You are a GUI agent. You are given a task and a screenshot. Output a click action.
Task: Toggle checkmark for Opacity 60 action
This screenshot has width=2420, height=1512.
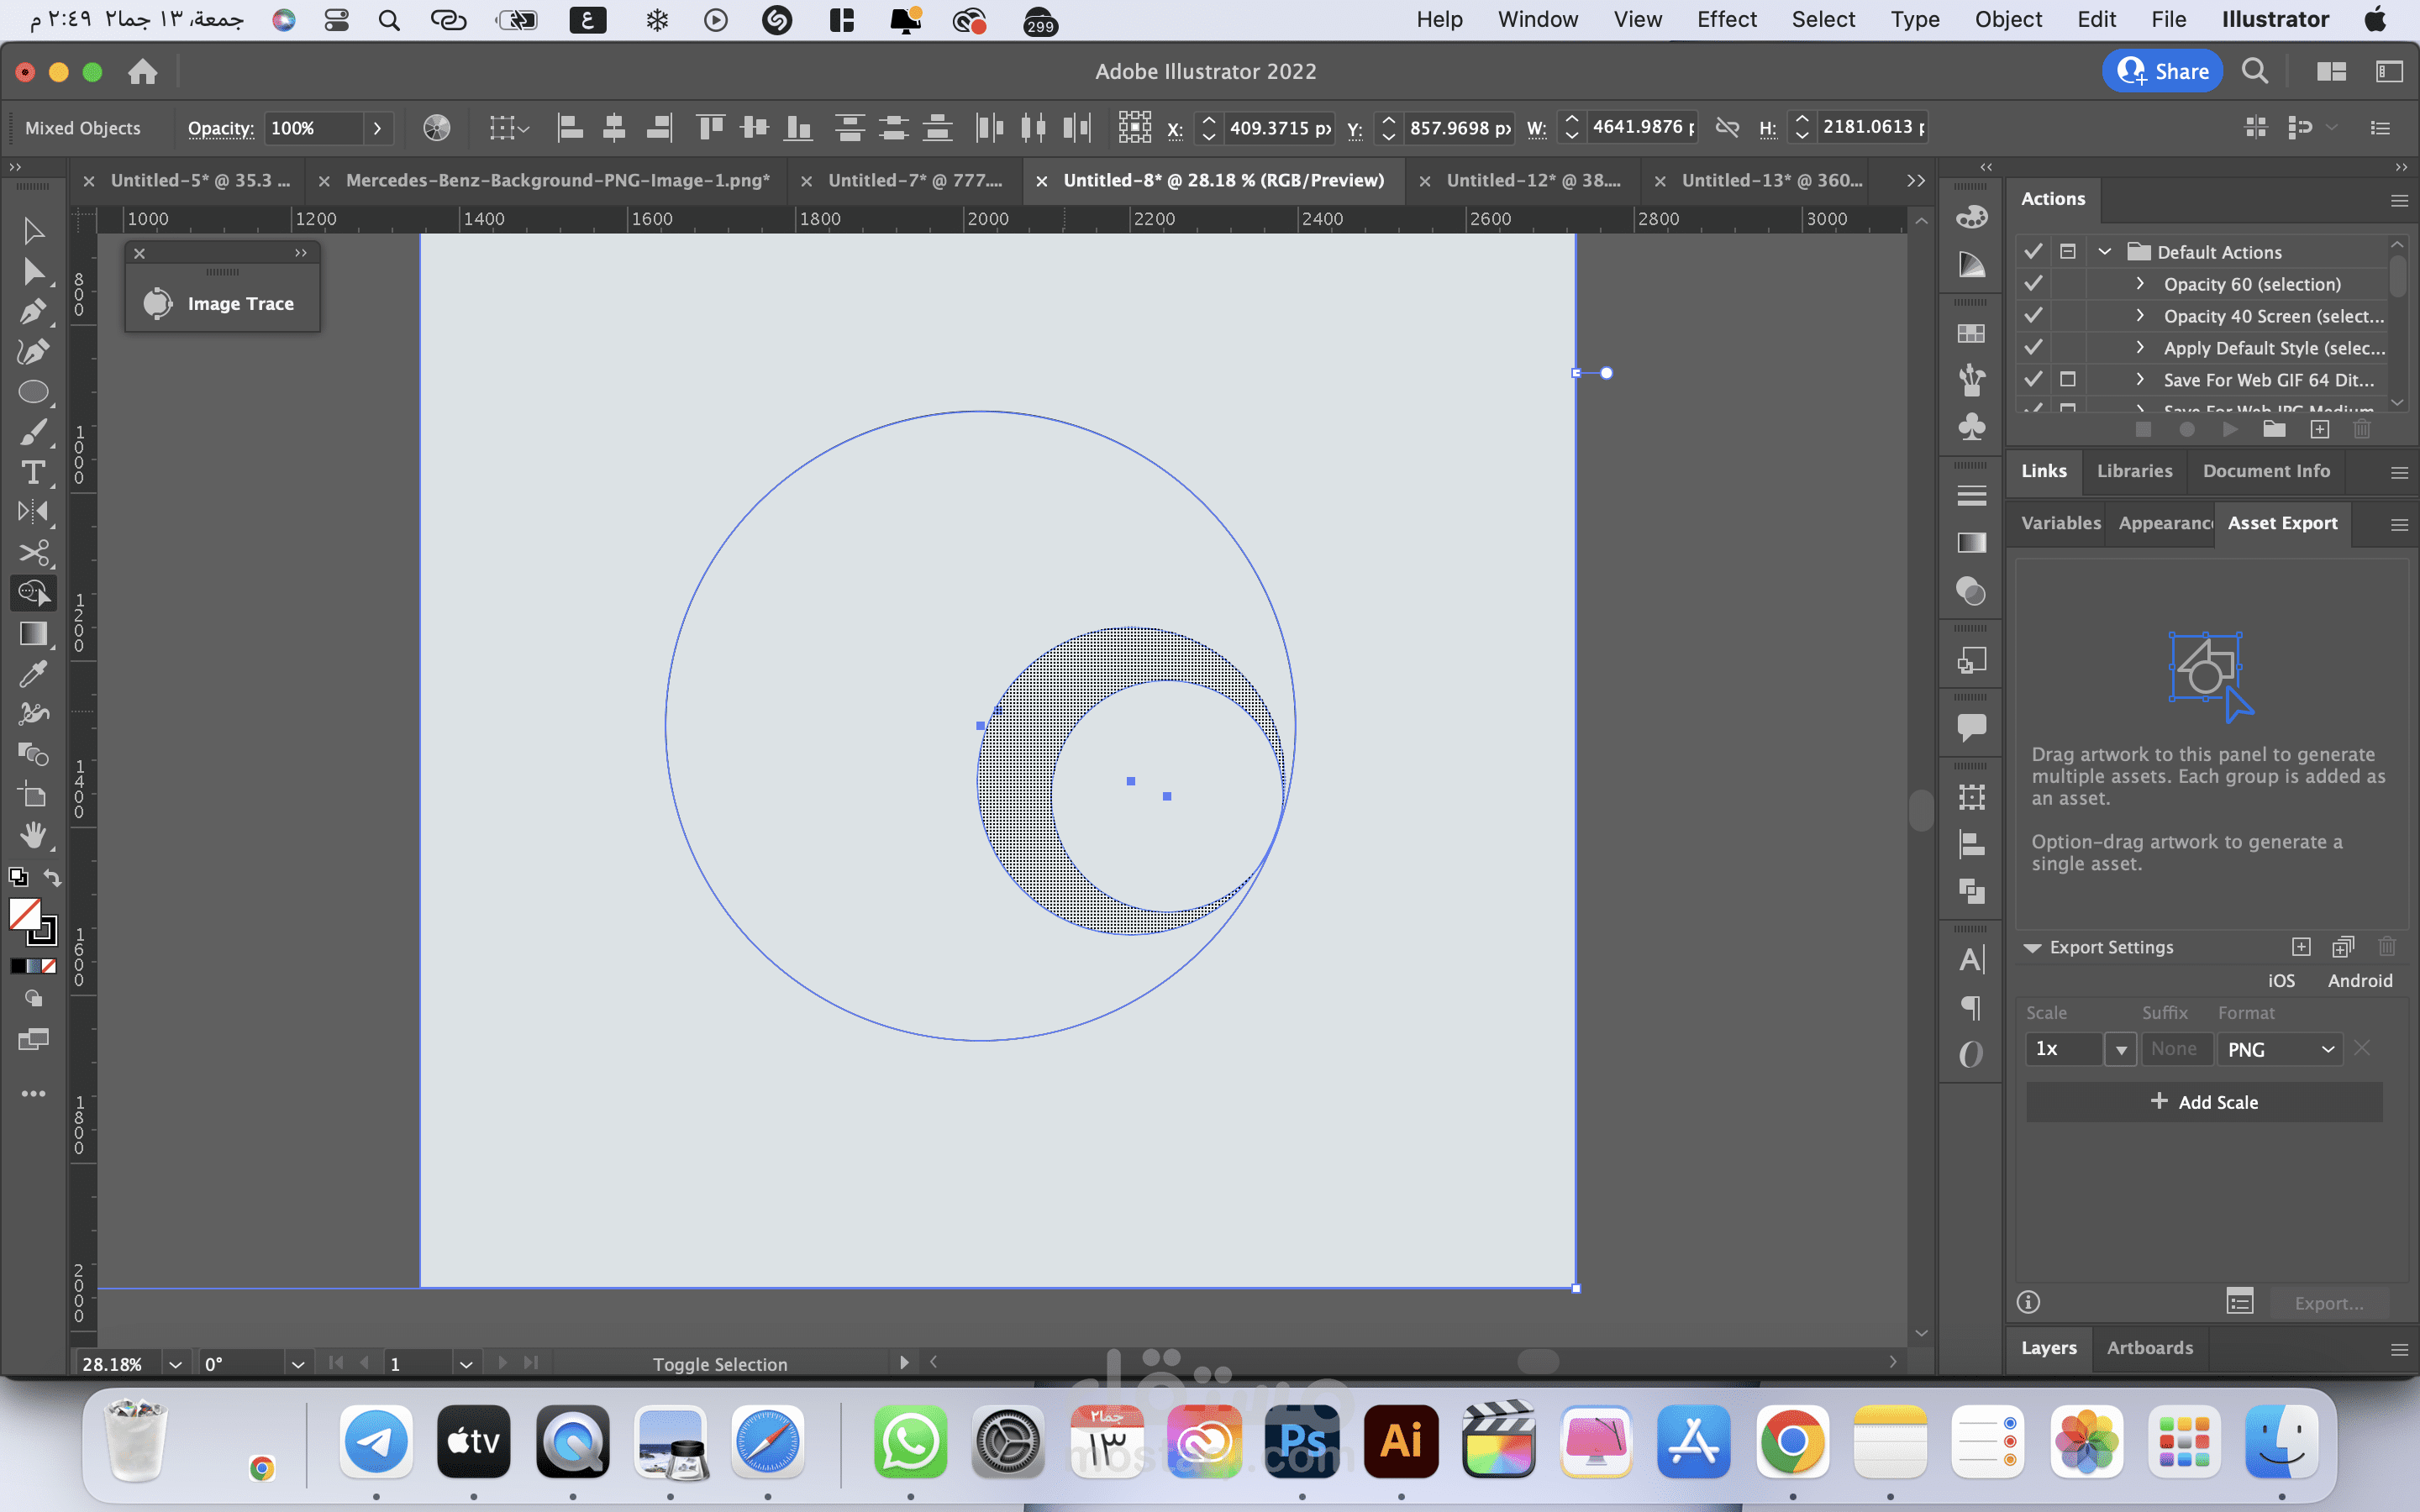tap(2033, 284)
